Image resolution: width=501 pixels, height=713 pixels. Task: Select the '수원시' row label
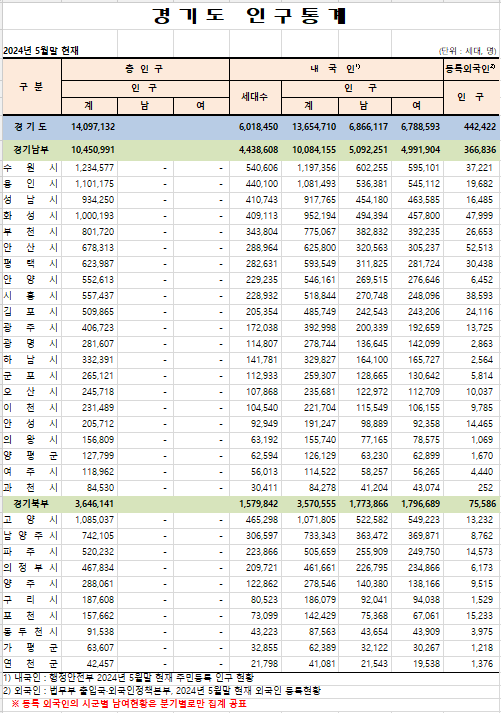pos(30,168)
